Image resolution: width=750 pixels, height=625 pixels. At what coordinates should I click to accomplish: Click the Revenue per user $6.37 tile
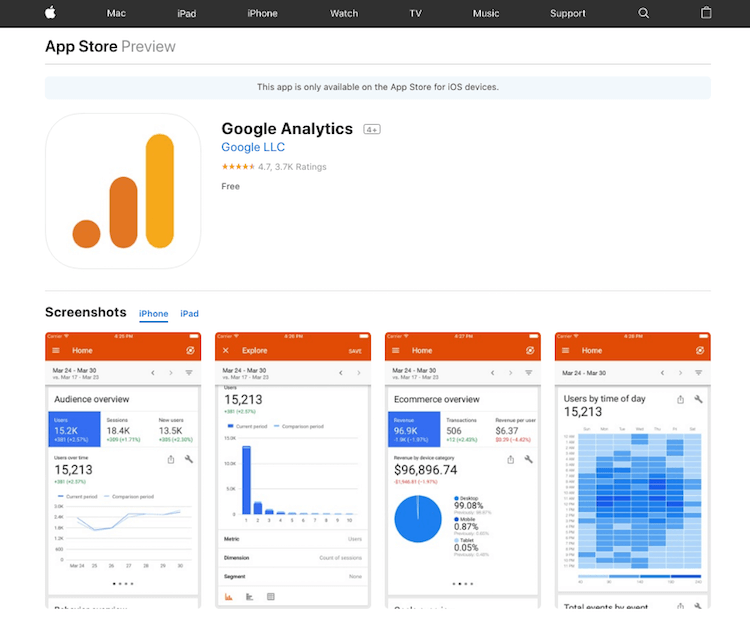(515, 429)
